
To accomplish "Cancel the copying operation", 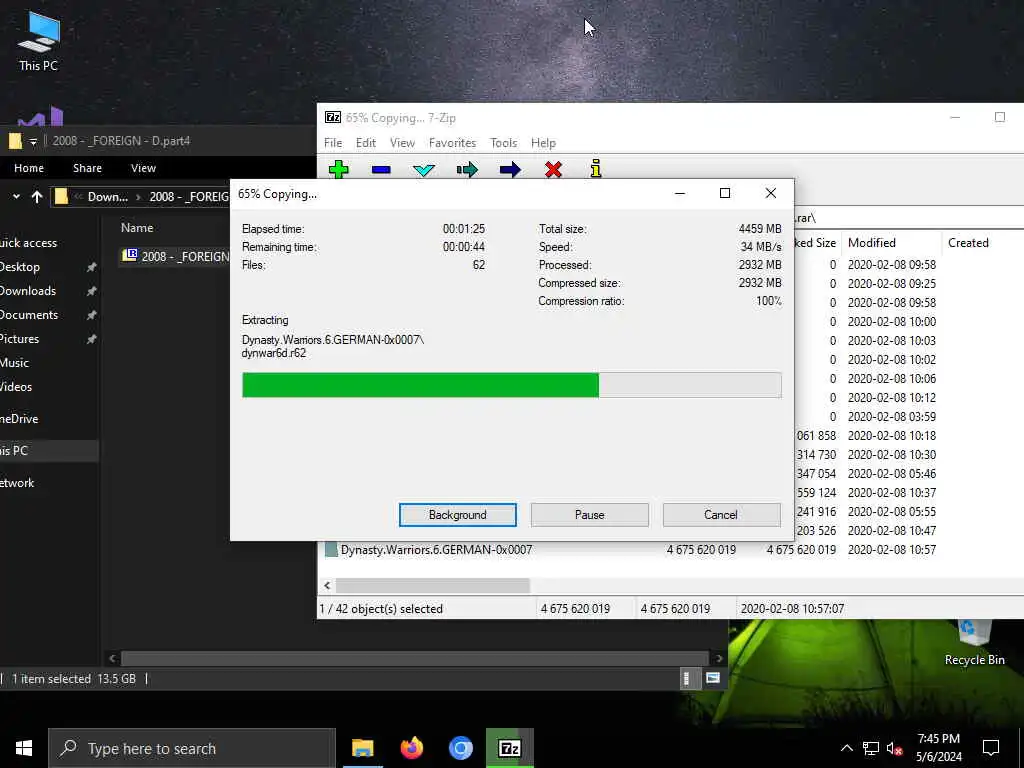I will (721, 515).
